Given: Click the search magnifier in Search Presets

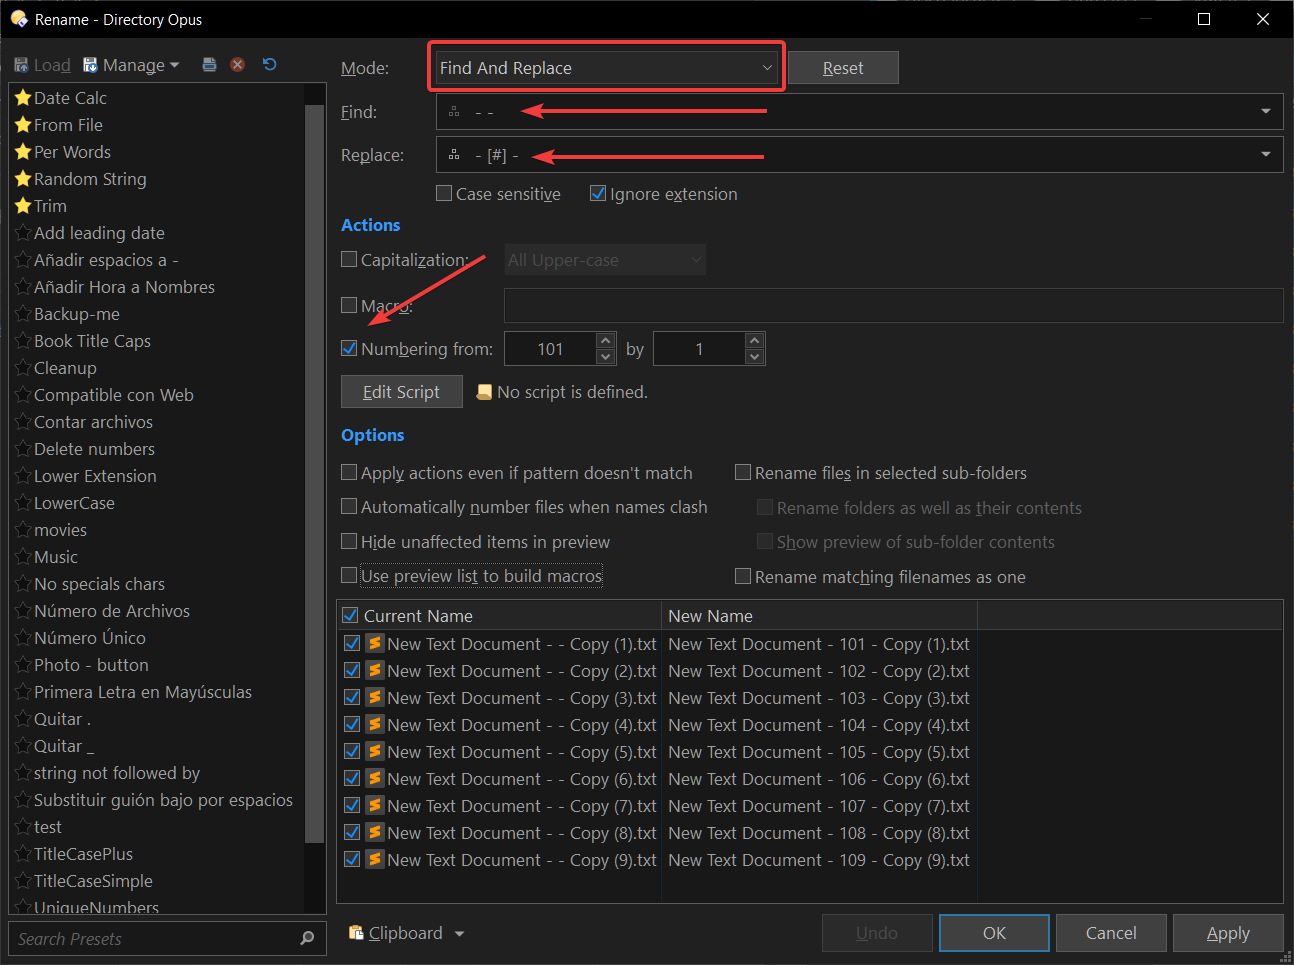Looking at the screenshot, I should pyautogui.click(x=307, y=938).
